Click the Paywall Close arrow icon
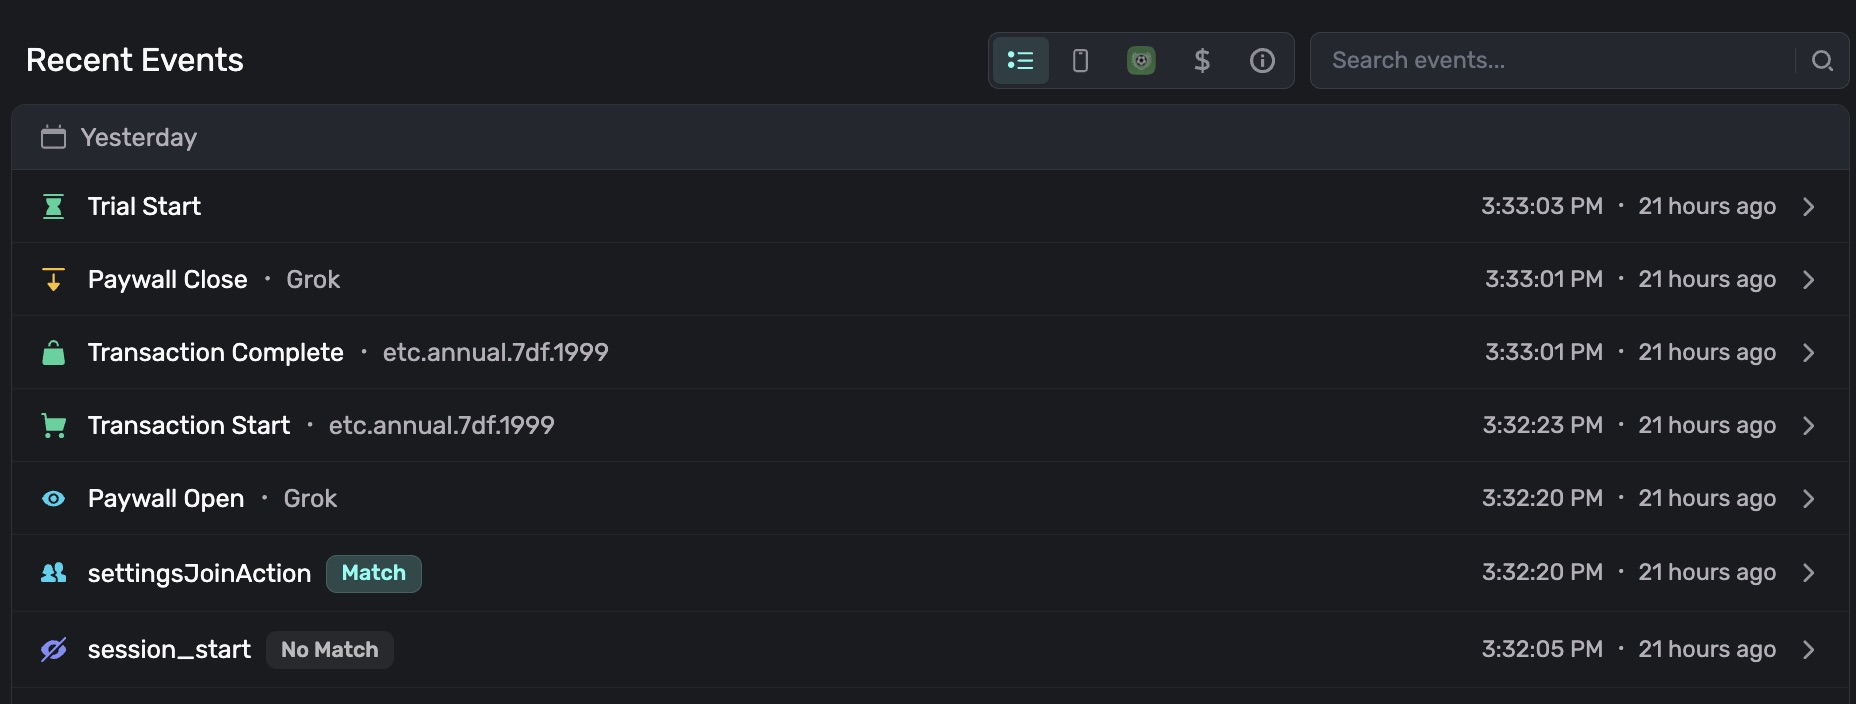 pos(54,280)
